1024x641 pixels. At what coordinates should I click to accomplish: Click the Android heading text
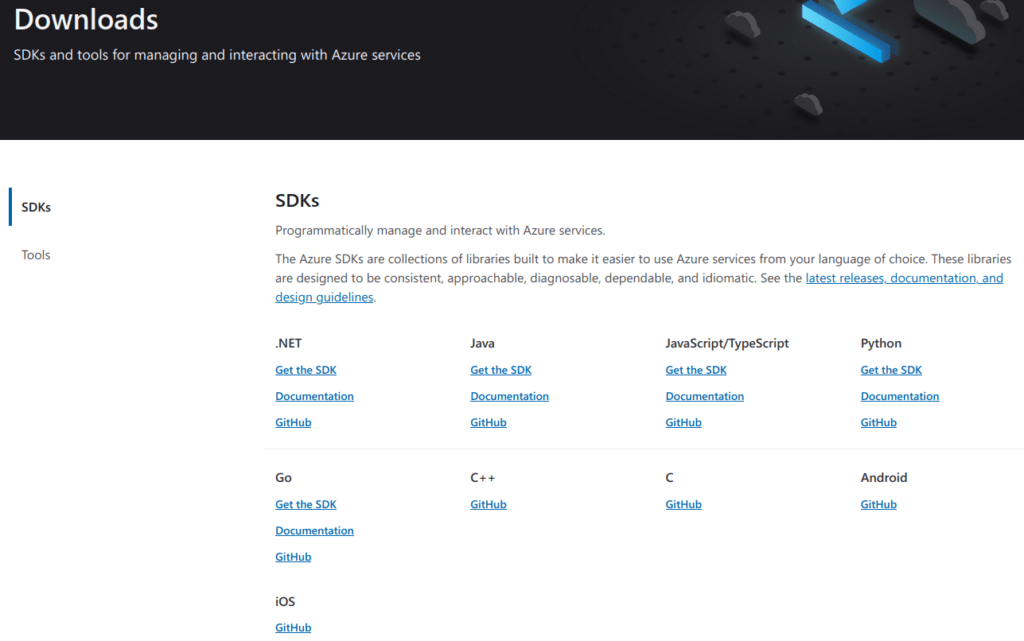(x=884, y=478)
